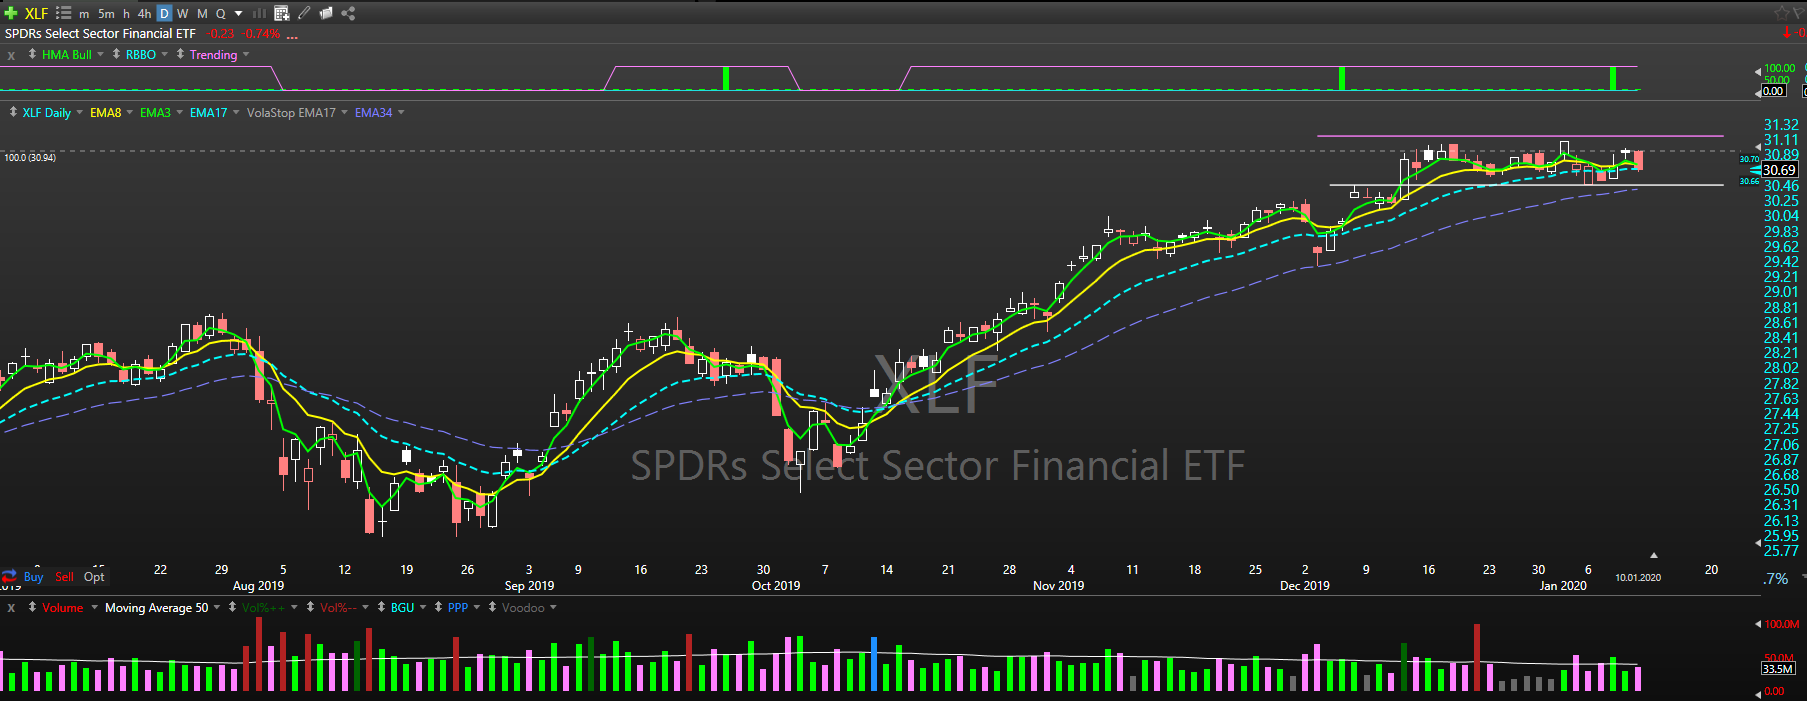Click the Buy button
Viewport: 1807px width, 701px height.
33,577
